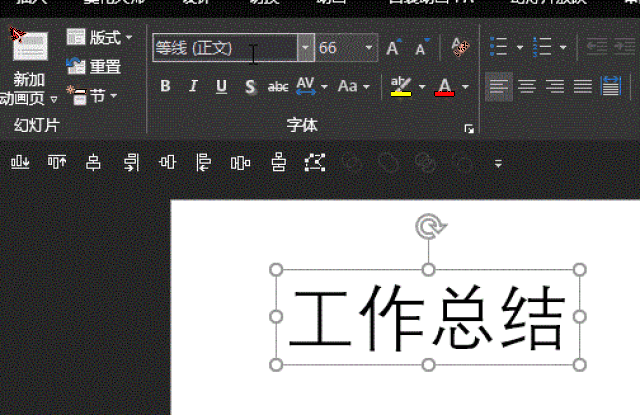Screen dimensions: 640x415
Task: Click the align objects vertical middle icon
Action: [x=167, y=163]
